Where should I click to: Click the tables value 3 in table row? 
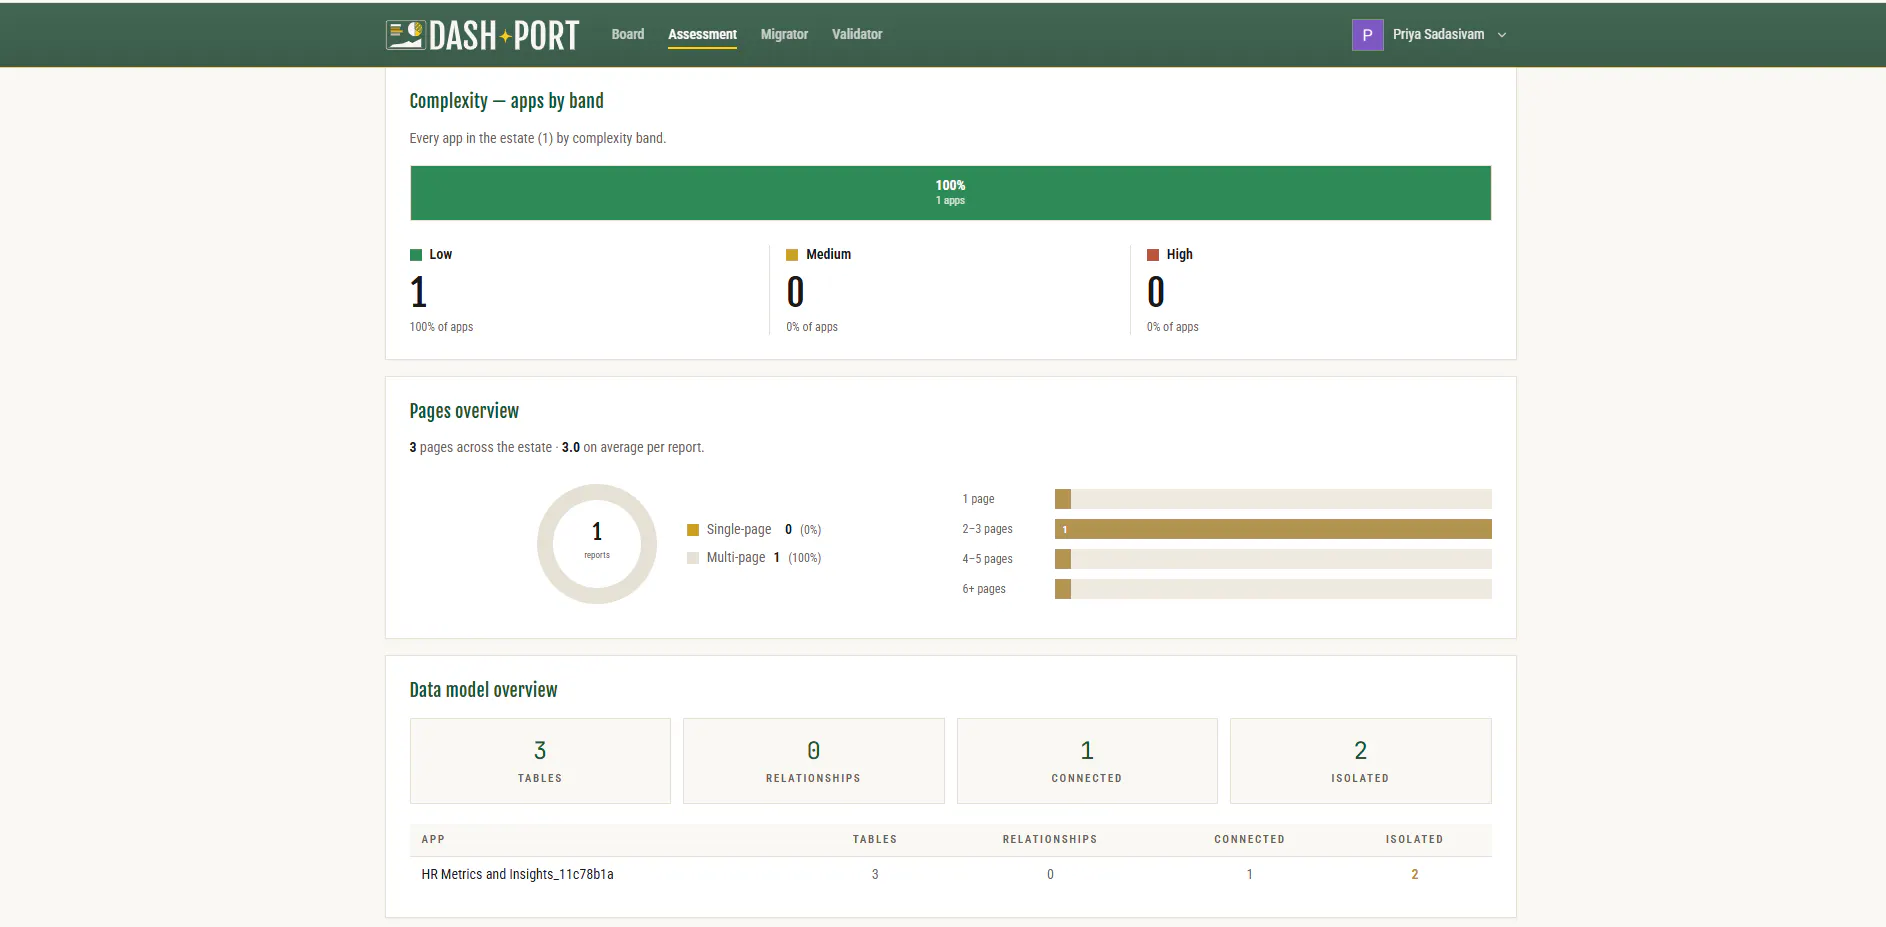pyautogui.click(x=875, y=875)
